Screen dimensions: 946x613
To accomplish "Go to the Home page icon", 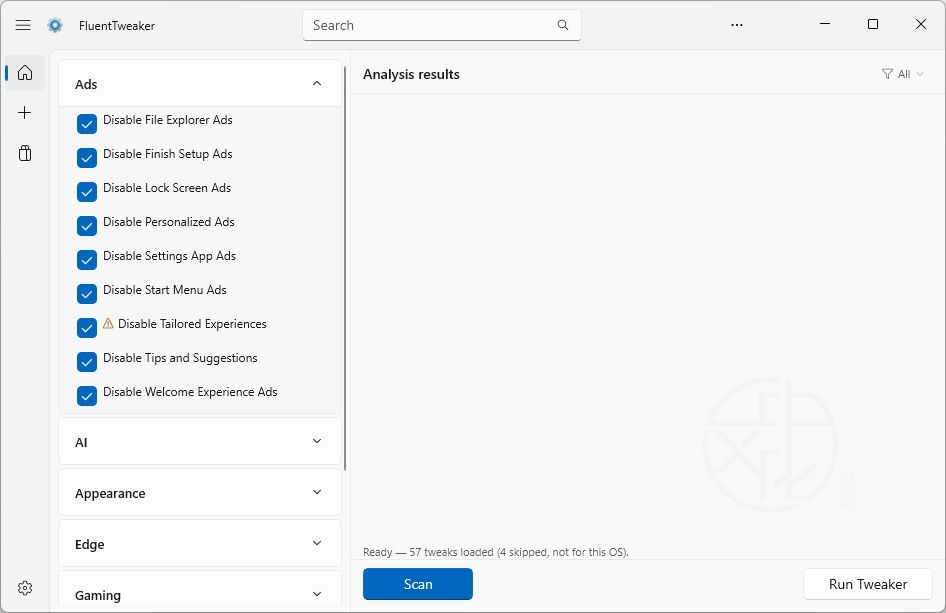I will coord(25,73).
